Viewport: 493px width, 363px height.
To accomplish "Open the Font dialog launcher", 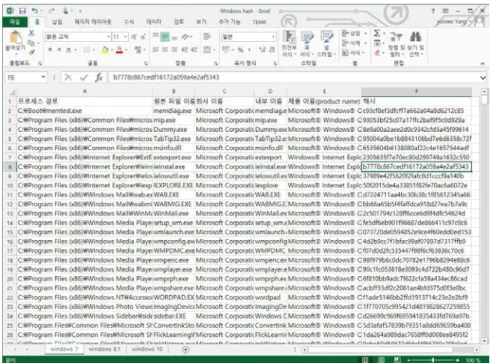I will tap(146, 63).
